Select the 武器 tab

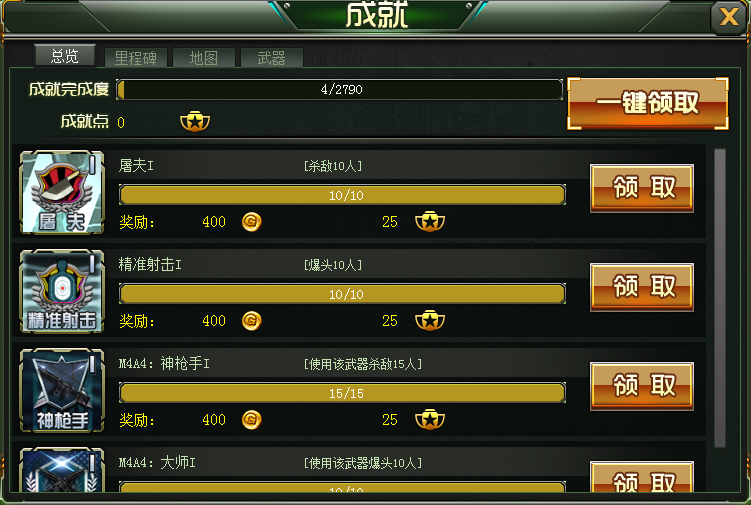(x=272, y=58)
